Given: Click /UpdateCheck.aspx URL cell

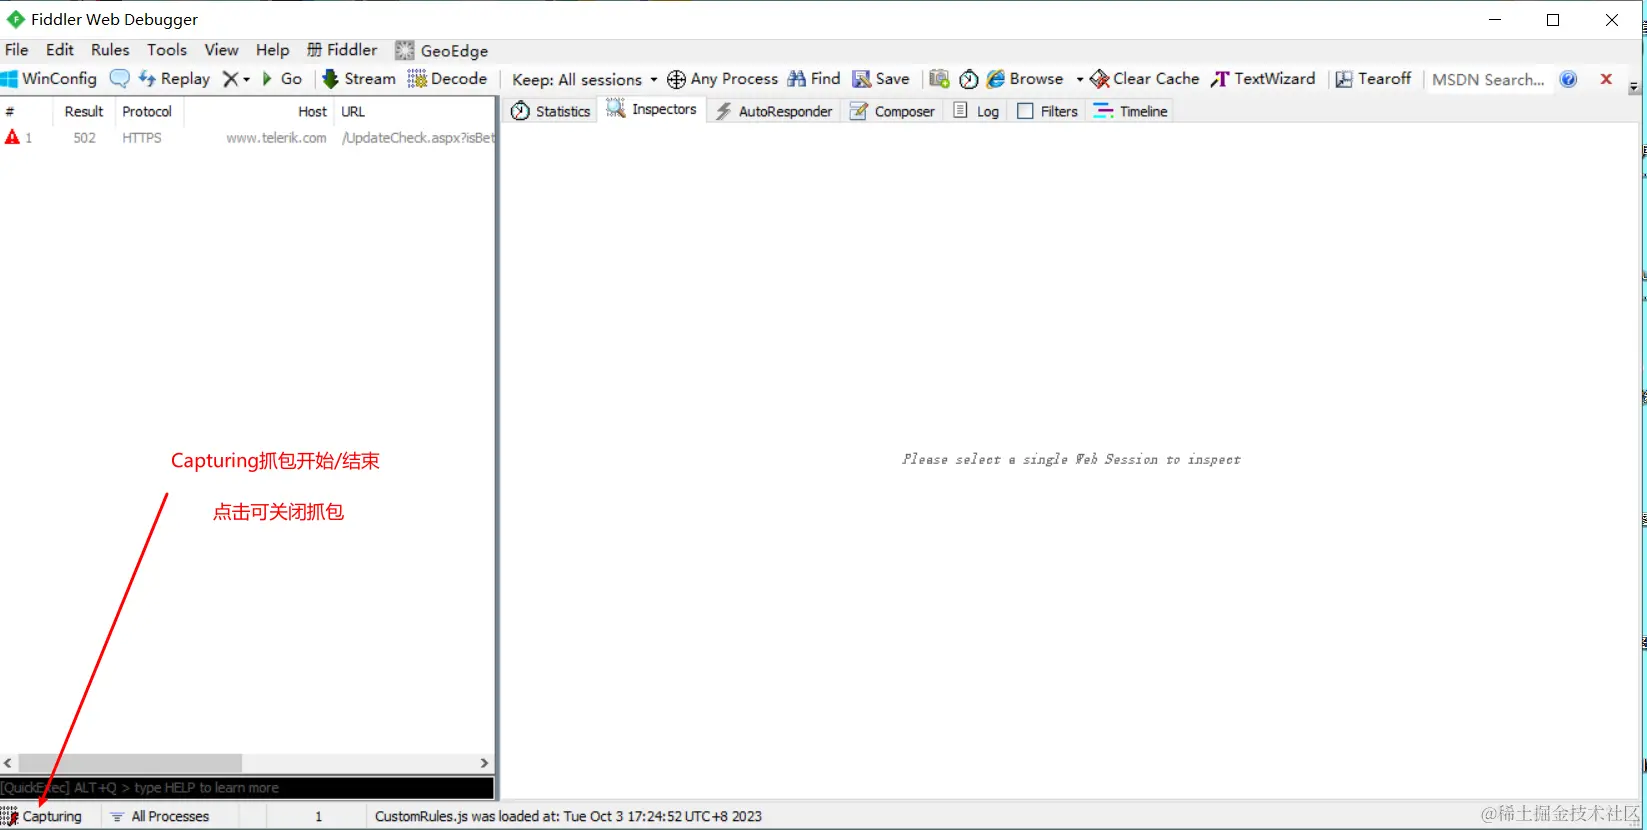Looking at the screenshot, I should [418, 138].
